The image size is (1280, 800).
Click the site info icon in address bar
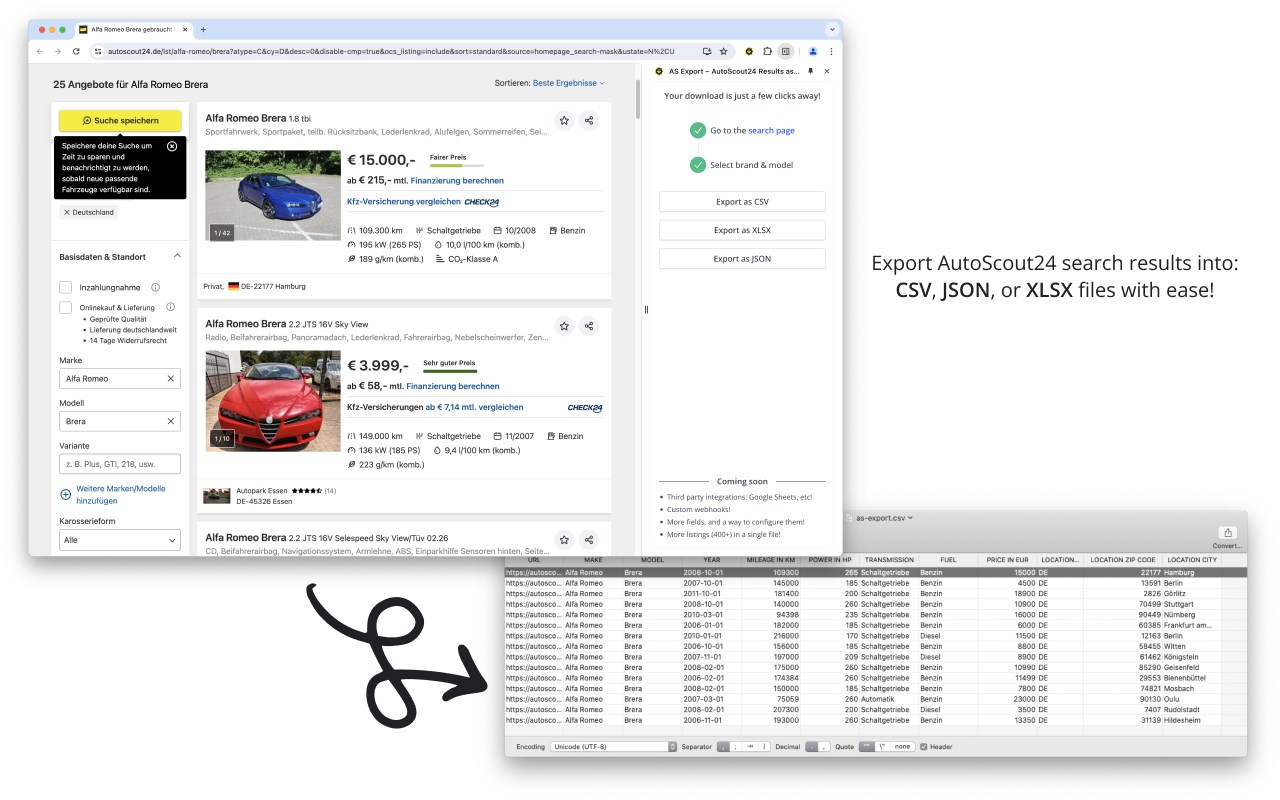[98, 51]
